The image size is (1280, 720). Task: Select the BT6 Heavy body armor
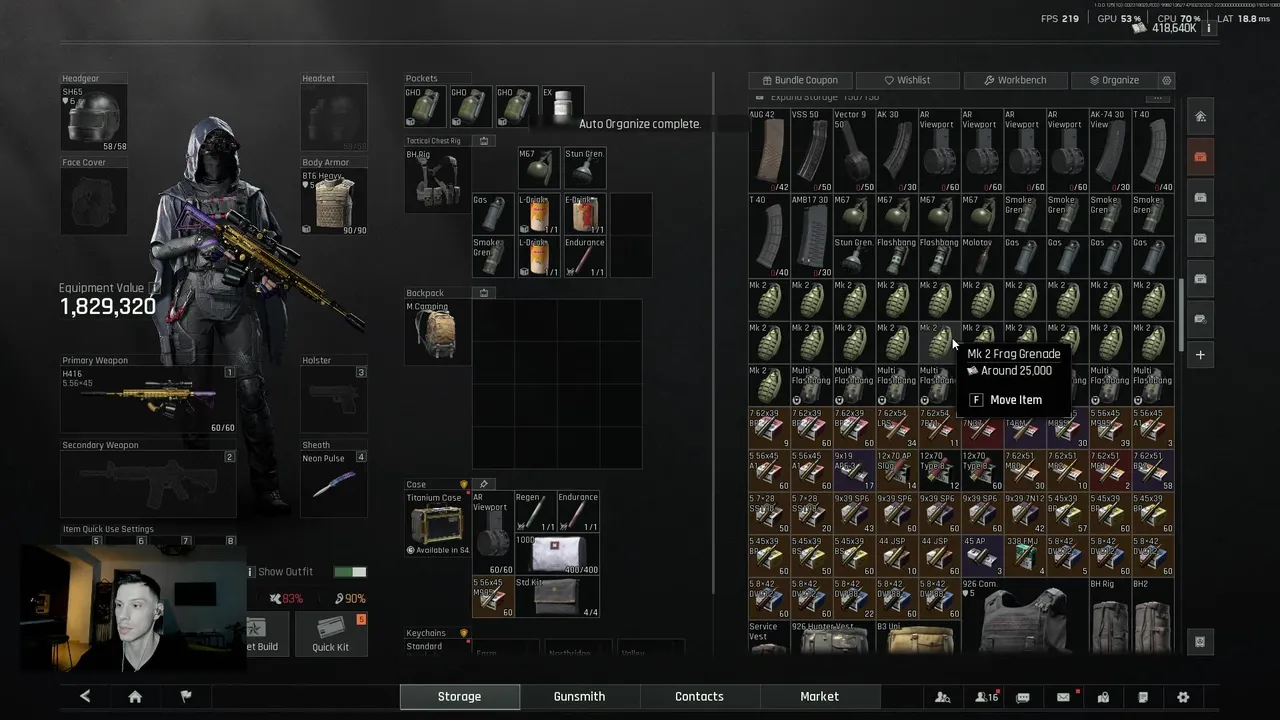(x=334, y=203)
